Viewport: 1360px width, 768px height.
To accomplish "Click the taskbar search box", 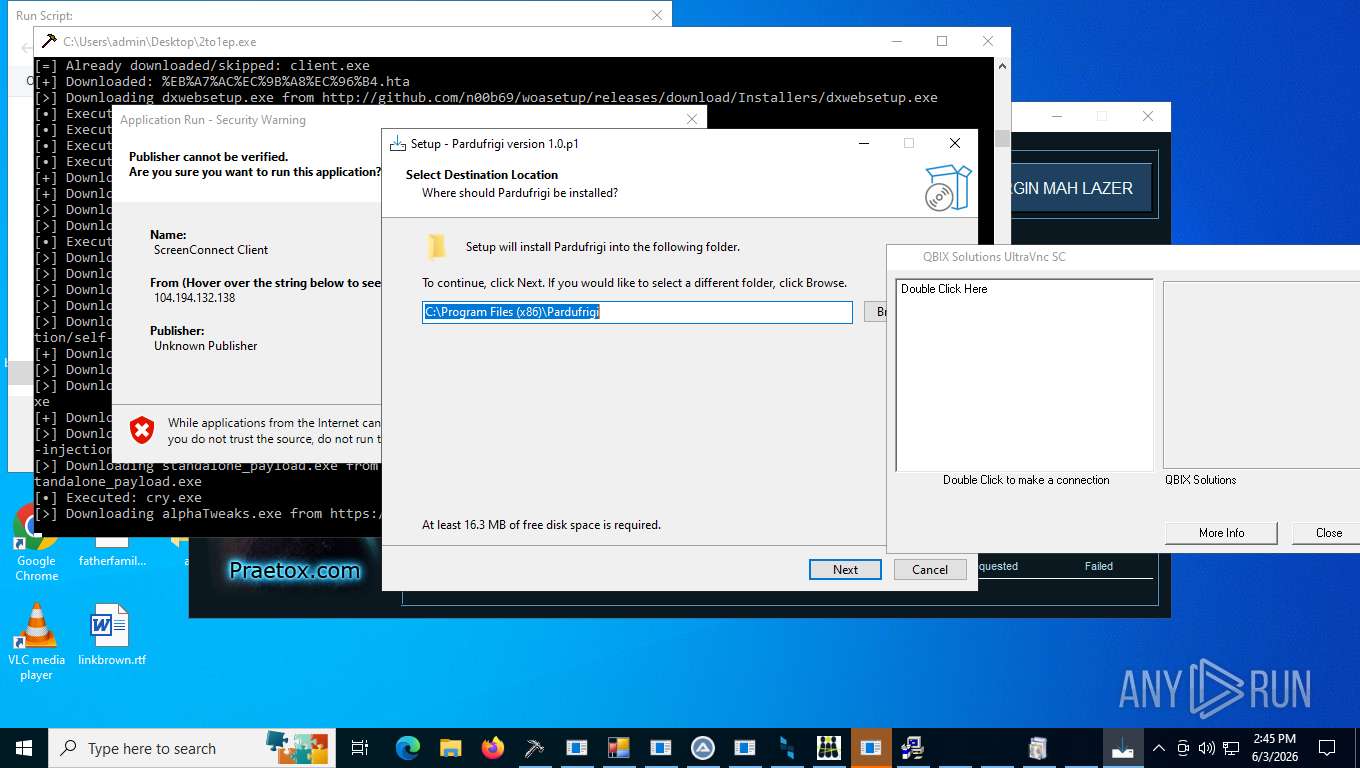I will [190, 748].
